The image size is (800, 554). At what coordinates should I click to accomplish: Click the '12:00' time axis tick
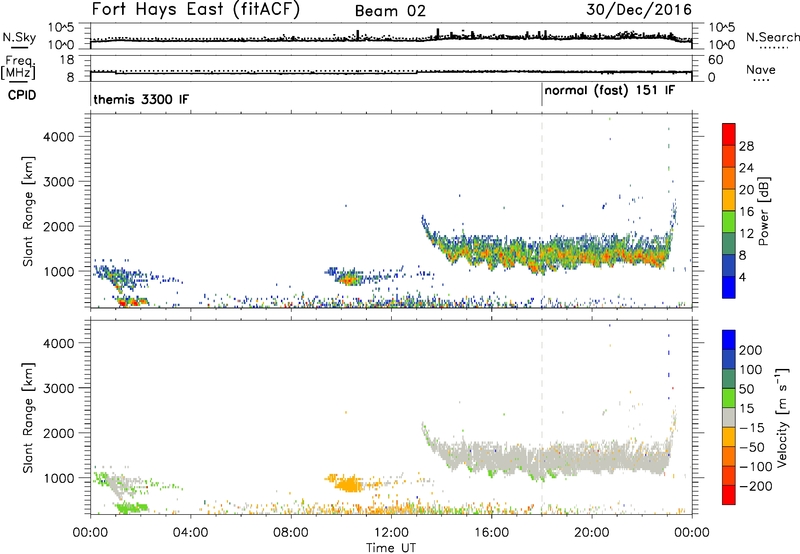click(x=391, y=533)
